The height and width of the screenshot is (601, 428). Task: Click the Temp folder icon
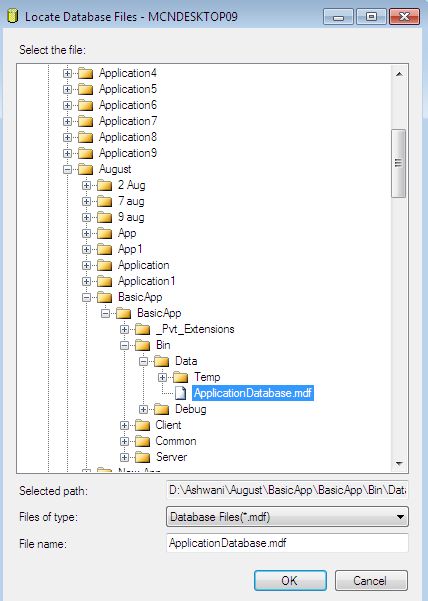click(x=180, y=378)
